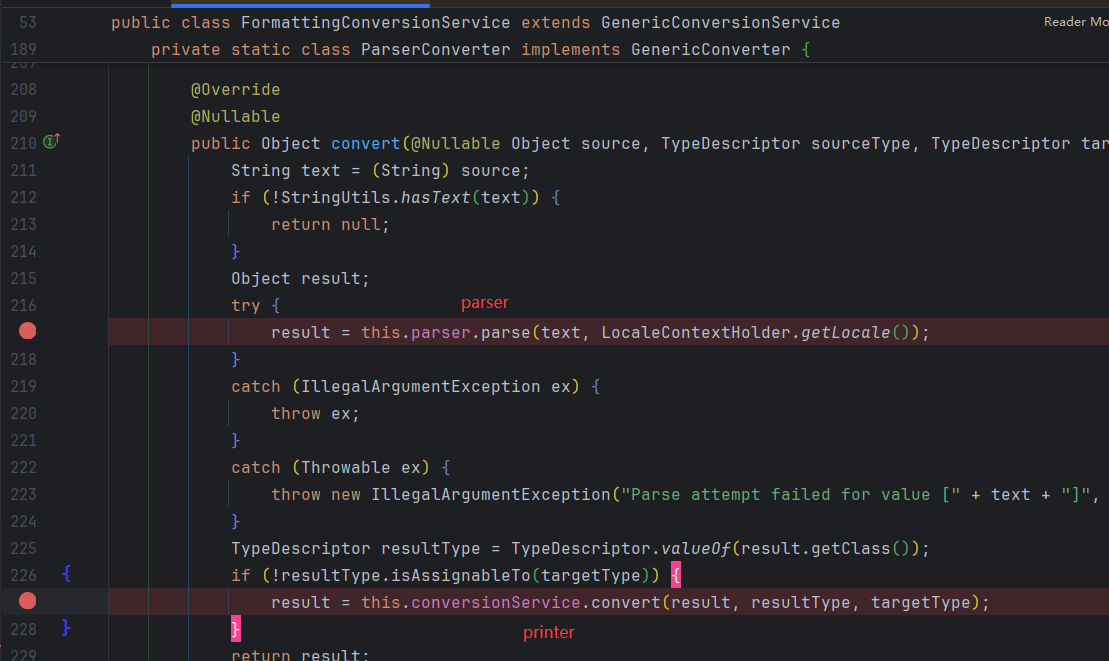Click the isAssignableTo method call
This screenshot has width=1109, height=661.
click(x=460, y=575)
